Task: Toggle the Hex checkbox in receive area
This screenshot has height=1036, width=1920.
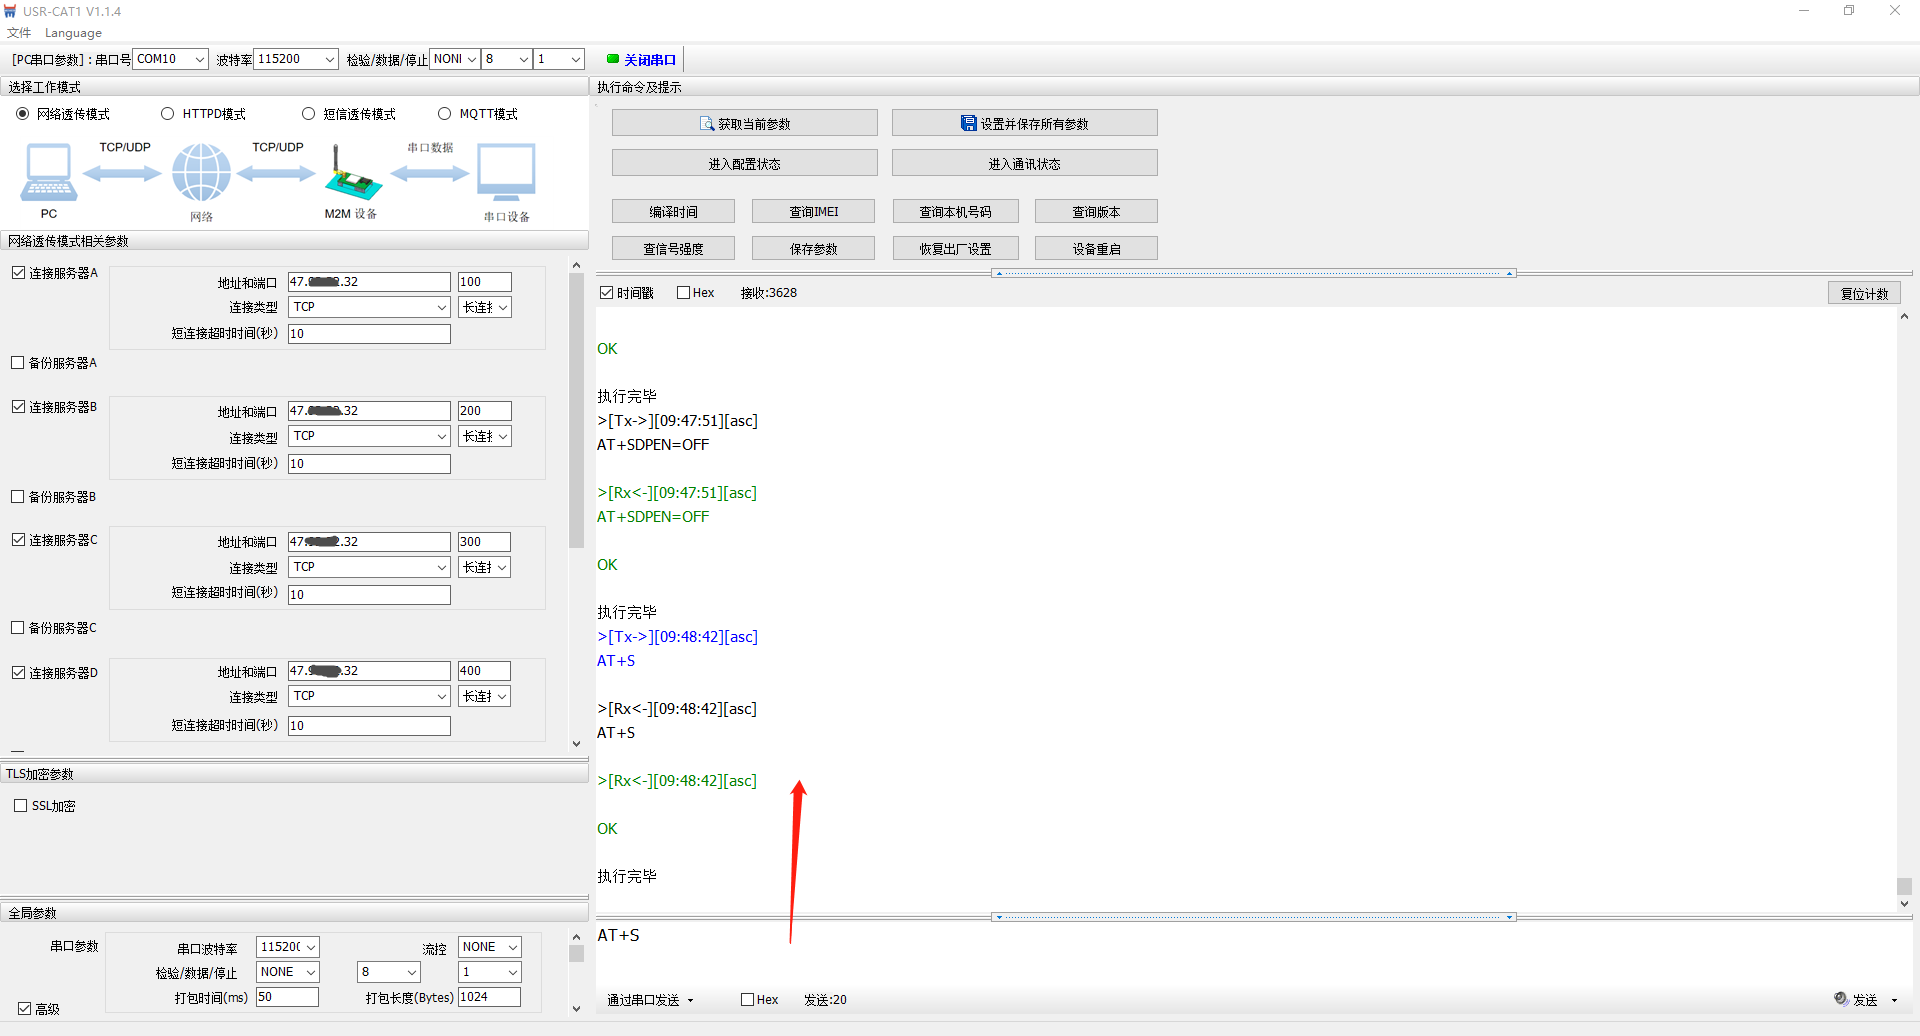Action: (x=684, y=293)
